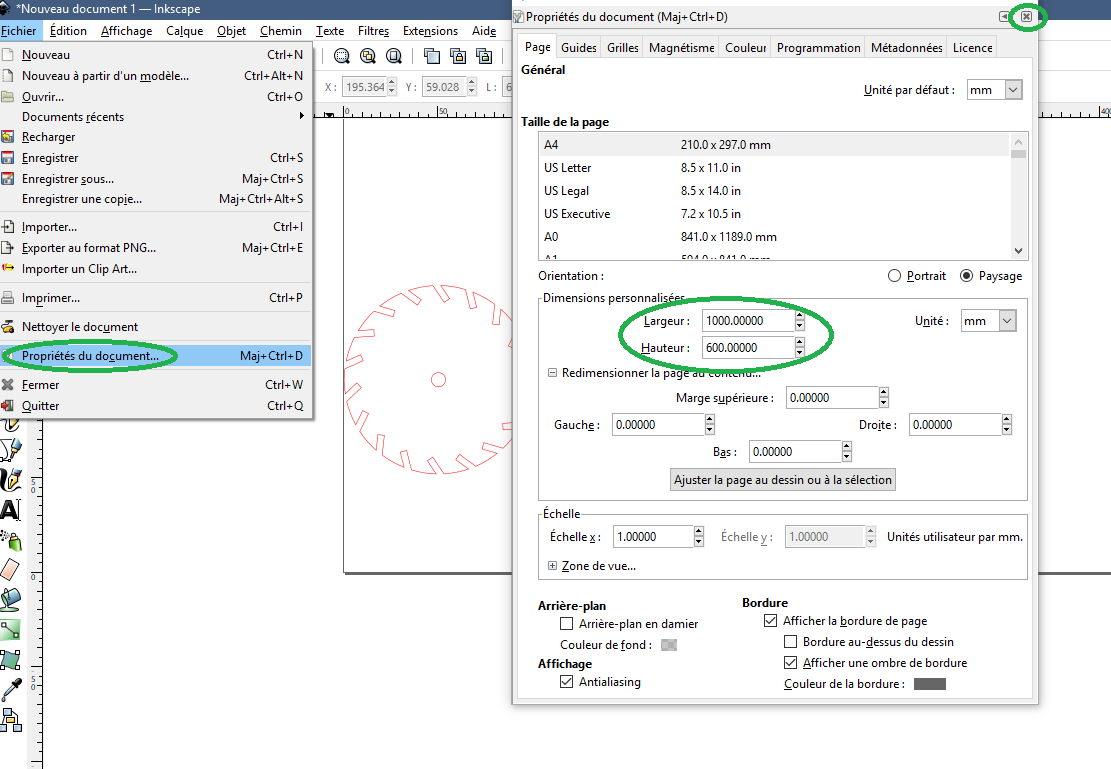Select the color dropper tool
1111x769 pixels.
[x=11, y=690]
